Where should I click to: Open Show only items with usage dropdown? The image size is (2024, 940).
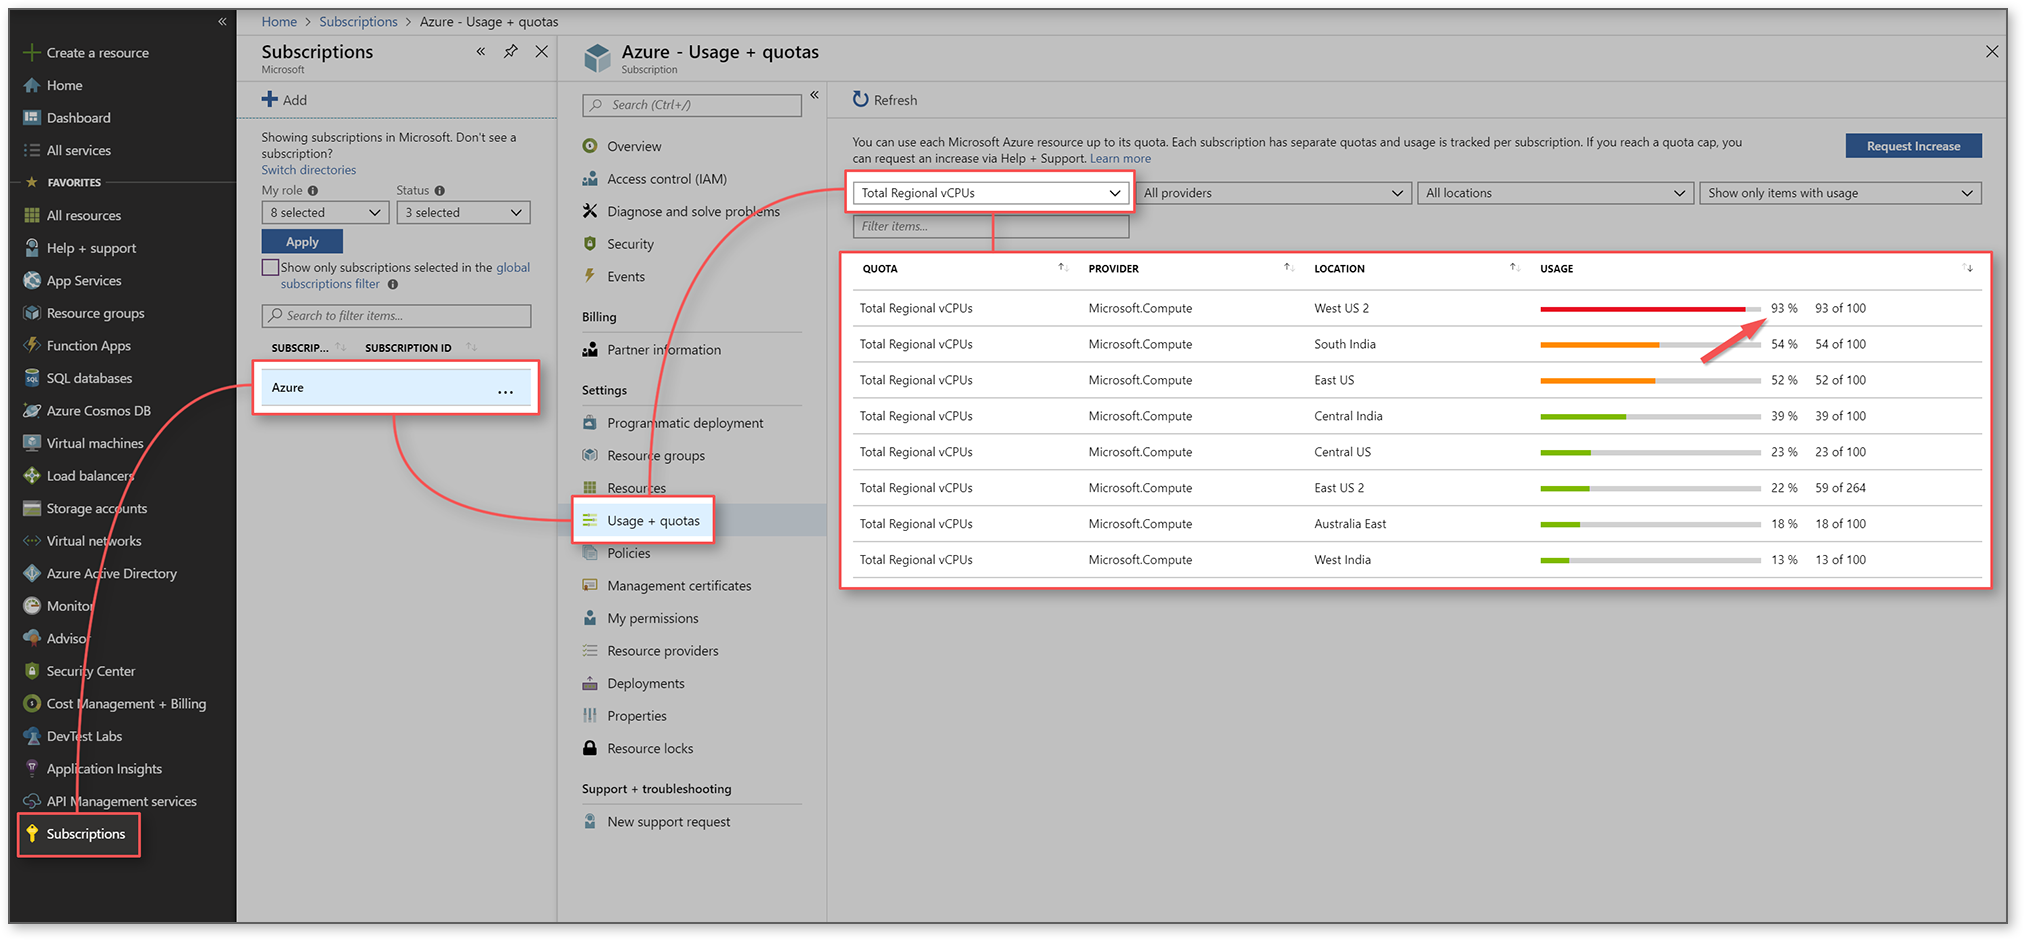1840,193
